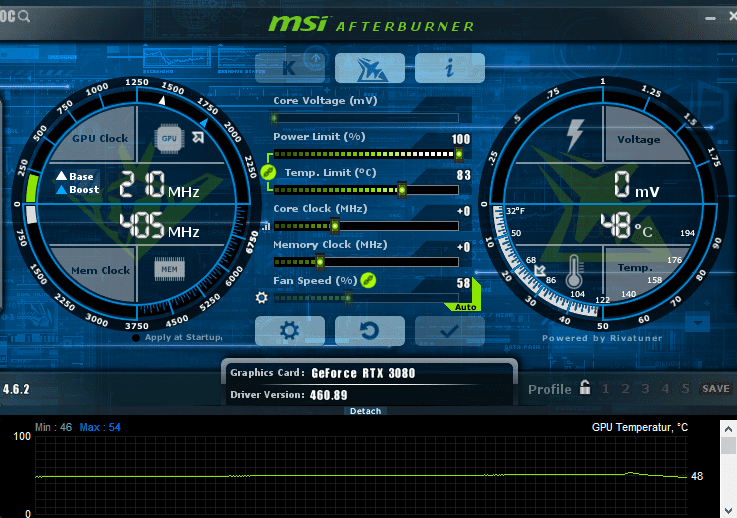Select profile slot 4
Viewport: 737px width, 518px height.
[x=665, y=389]
